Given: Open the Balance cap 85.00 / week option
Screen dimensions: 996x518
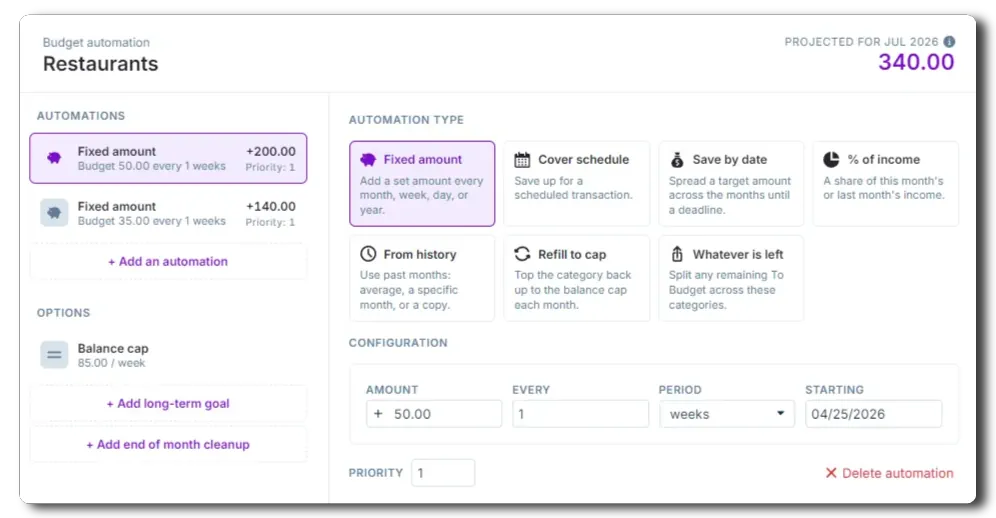Looking at the screenshot, I should pyautogui.click(x=168, y=355).
